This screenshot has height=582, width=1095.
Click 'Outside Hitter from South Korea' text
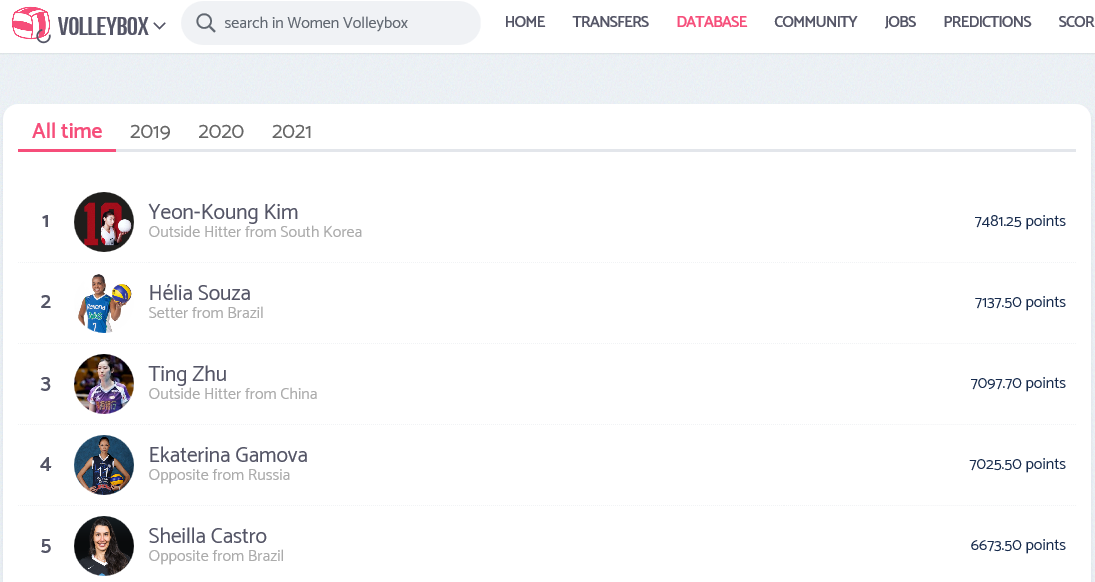(255, 232)
